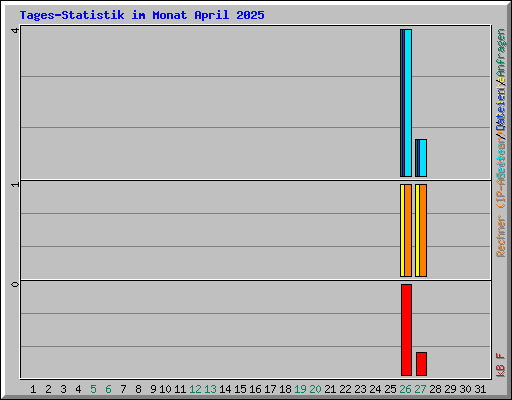Click the y-axis value 0
This screenshot has height=400, width=512.
click(15, 284)
